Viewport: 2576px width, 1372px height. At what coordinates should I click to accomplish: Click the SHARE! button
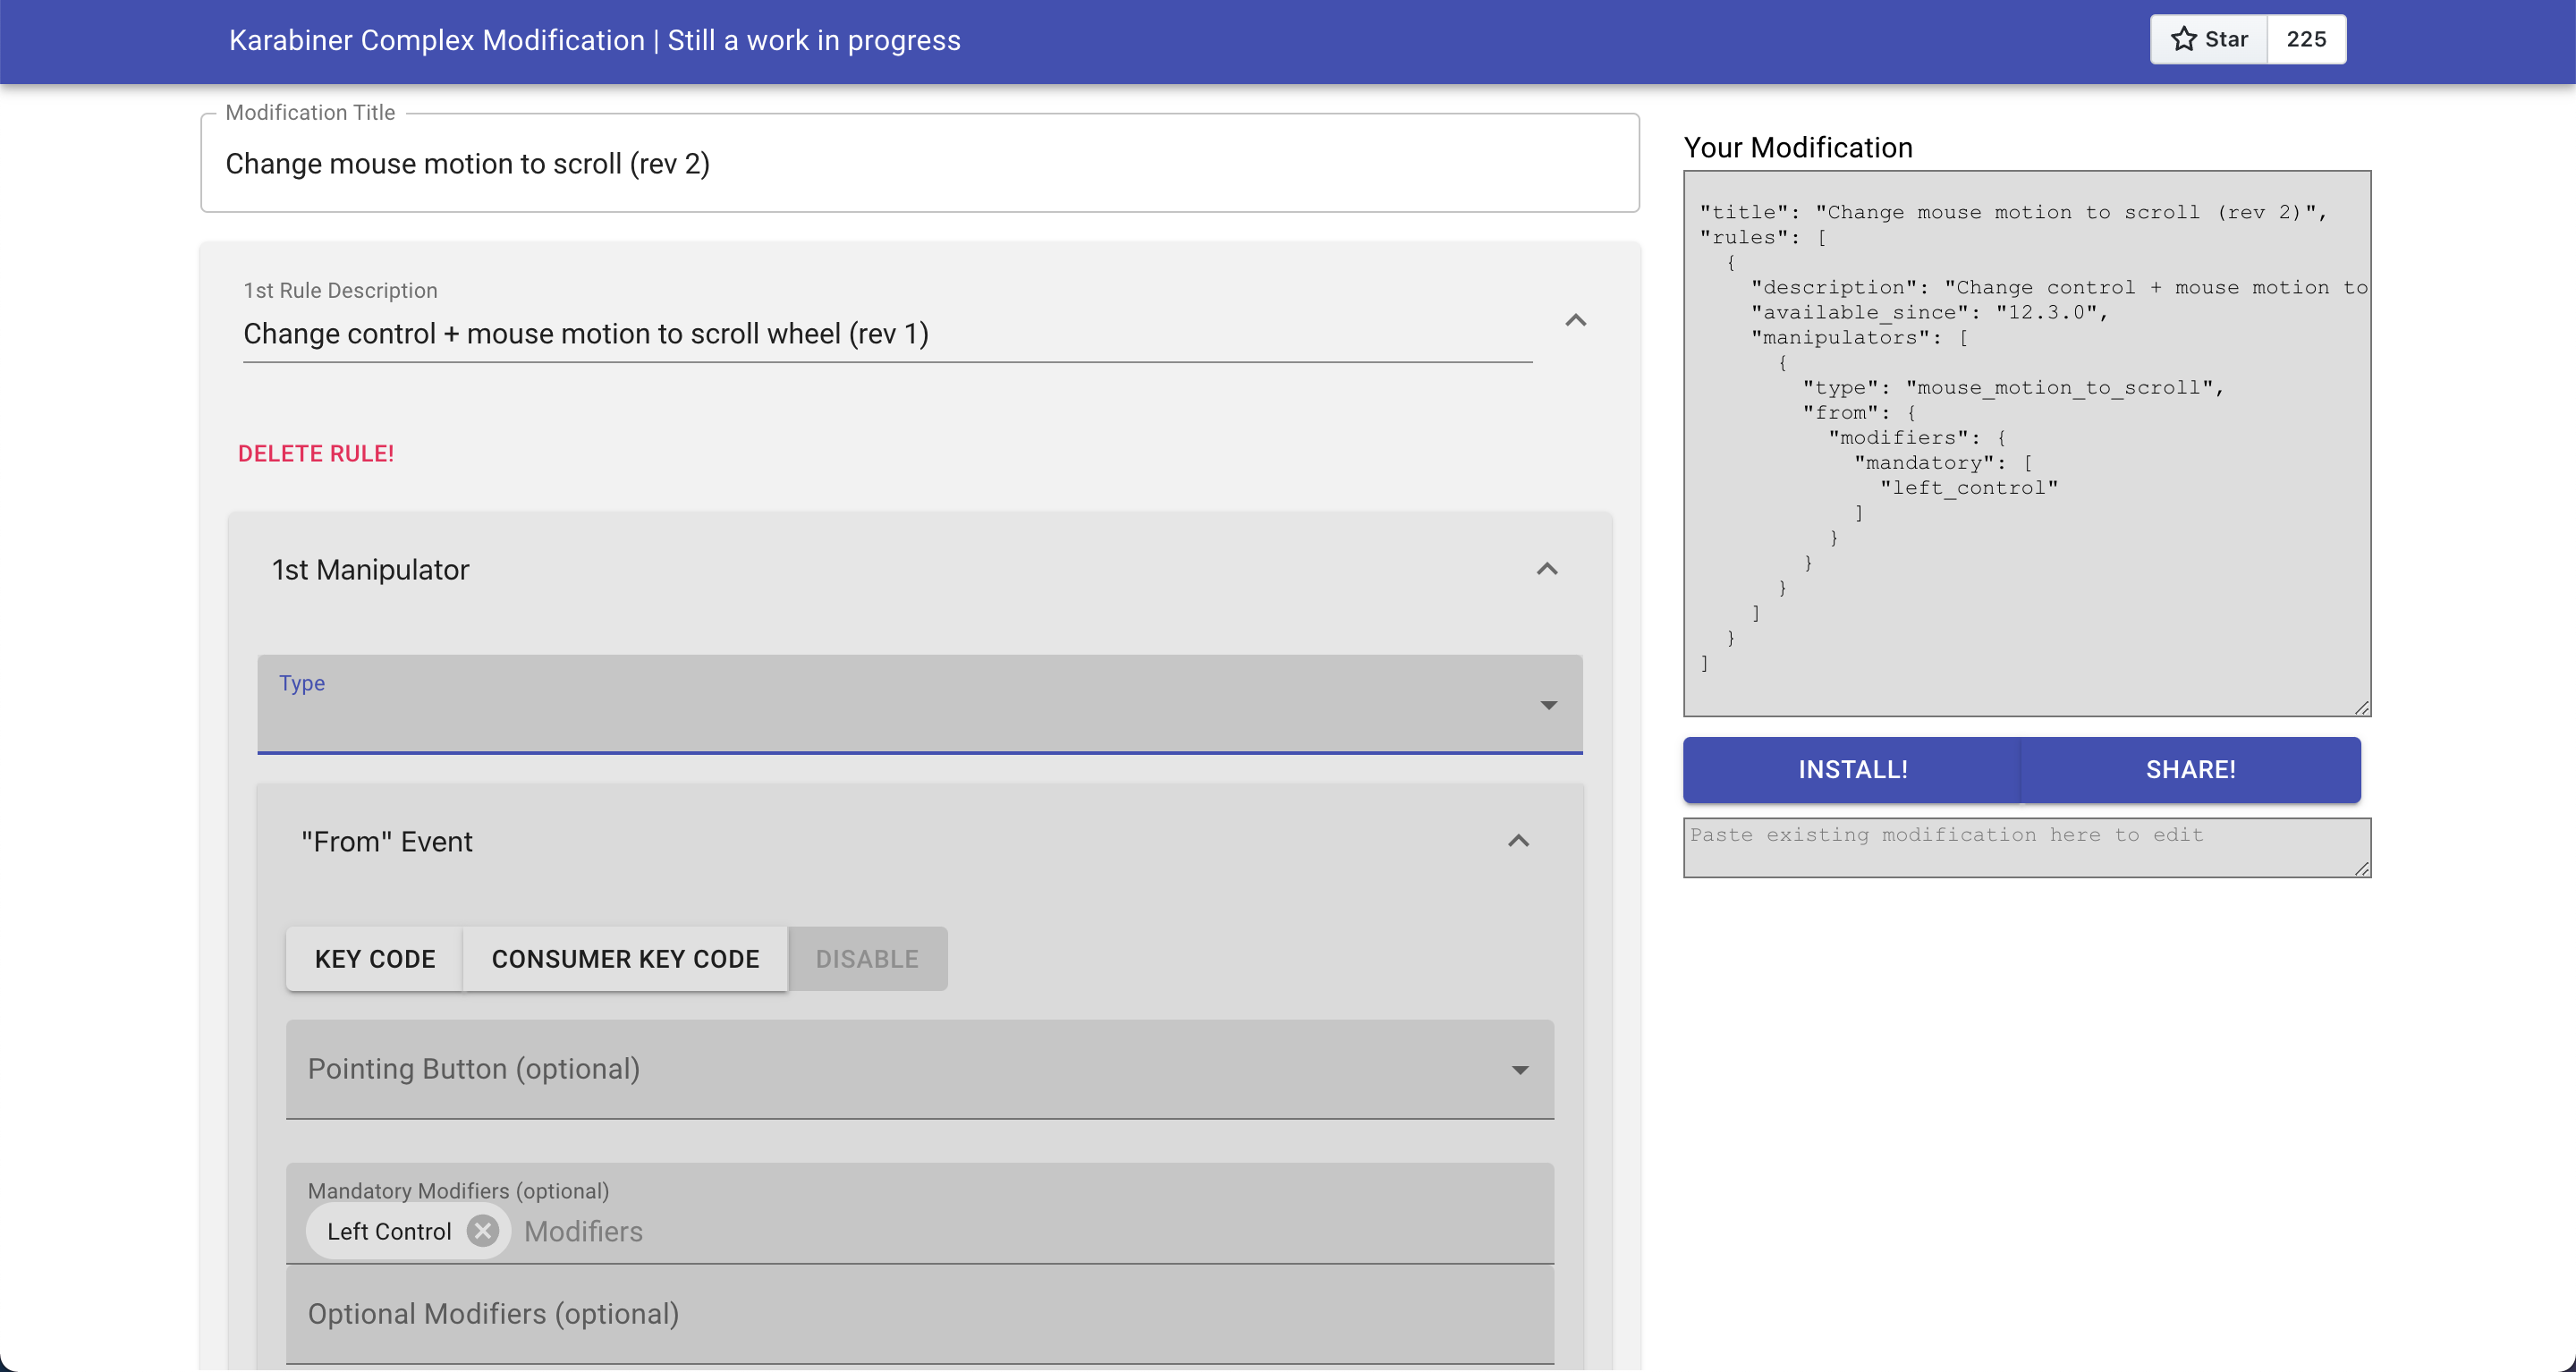pyautogui.click(x=2190, y=769)
